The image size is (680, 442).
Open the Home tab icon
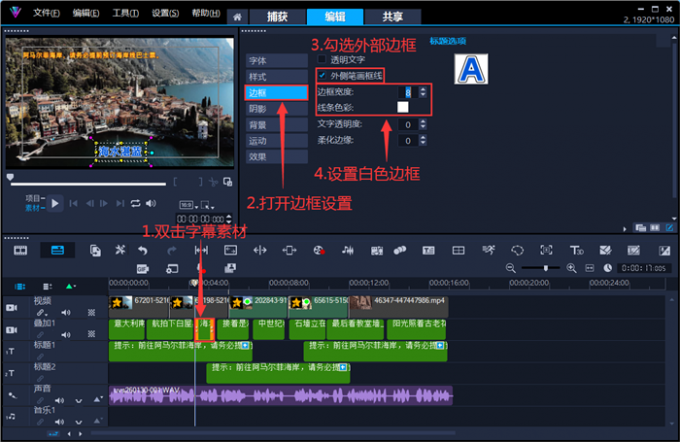pos(236,17)
